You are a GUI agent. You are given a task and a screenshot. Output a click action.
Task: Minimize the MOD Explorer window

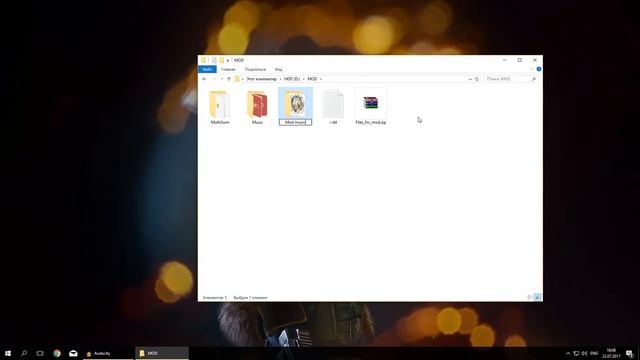504,60
